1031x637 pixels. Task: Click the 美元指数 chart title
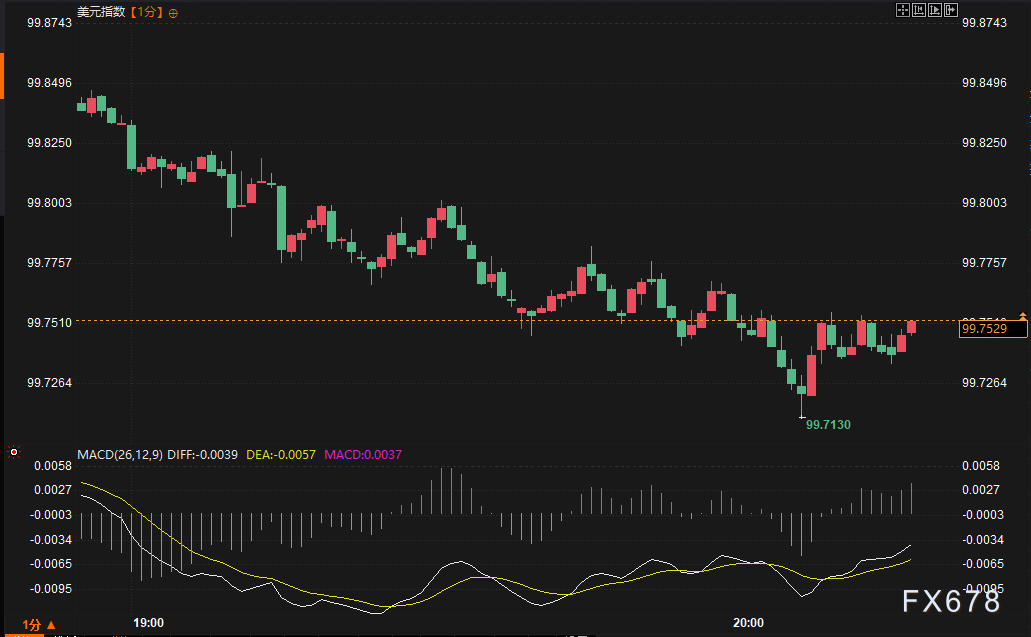pyautogui.click(x=101, y=12)
